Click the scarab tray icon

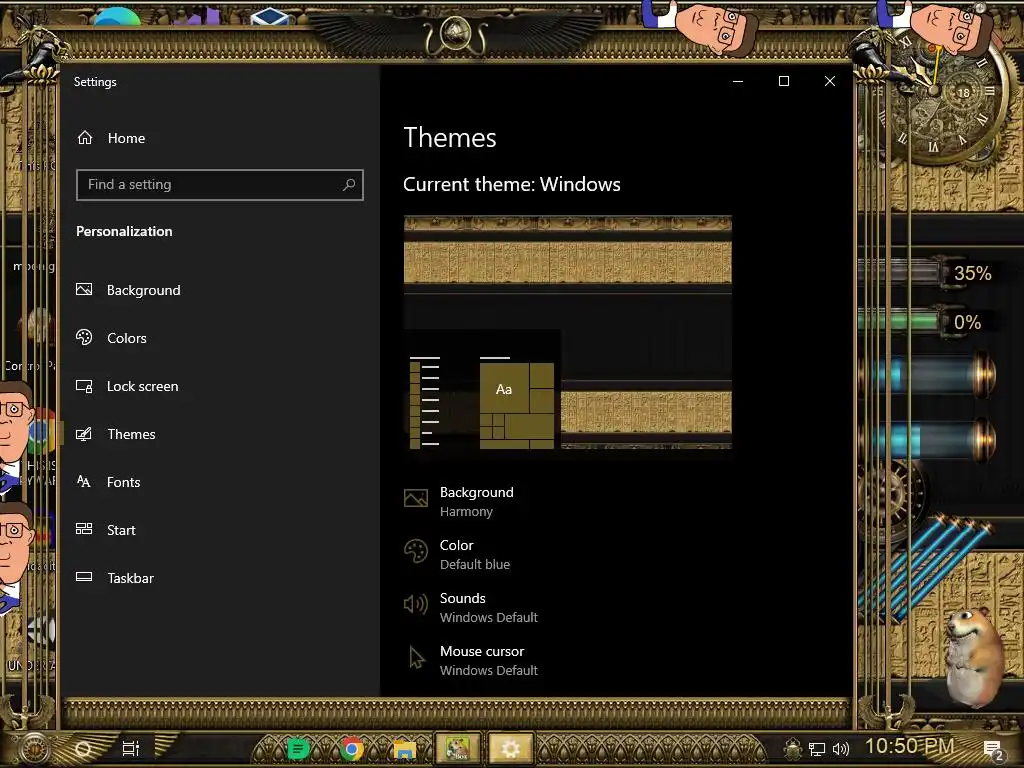pos(793,749)
